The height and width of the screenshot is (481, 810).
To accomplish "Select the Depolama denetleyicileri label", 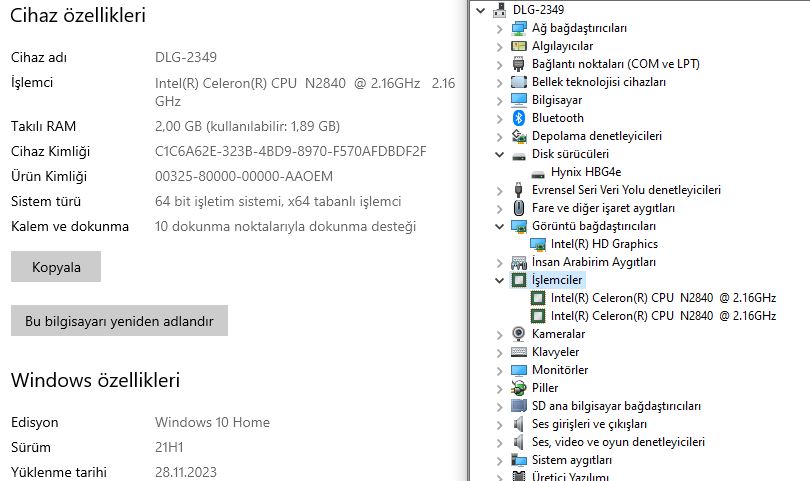I will click(597, 136).
